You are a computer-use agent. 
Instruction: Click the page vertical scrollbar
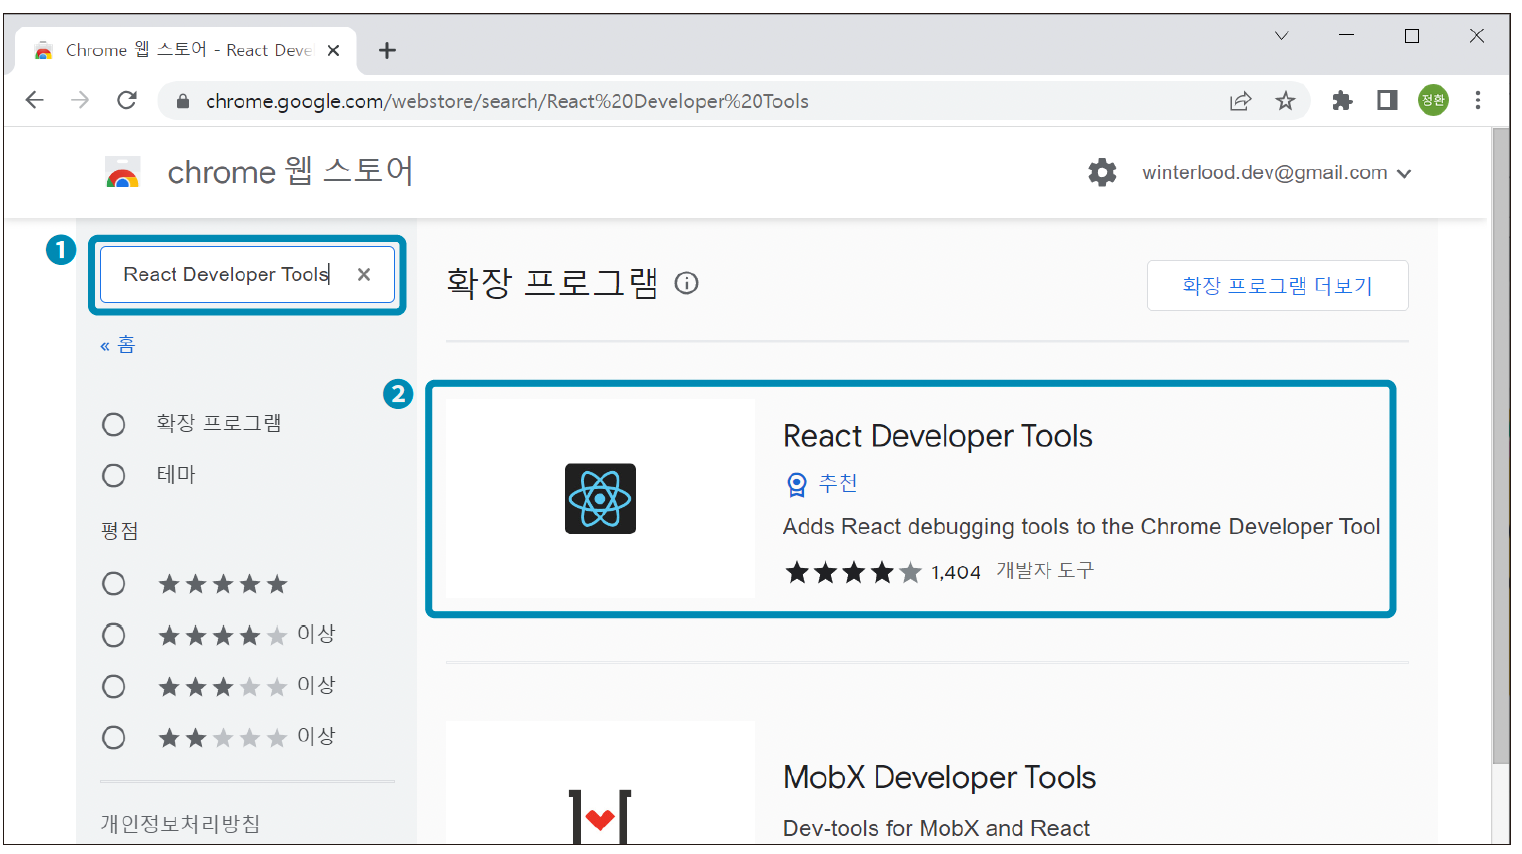pos(1500,445)
